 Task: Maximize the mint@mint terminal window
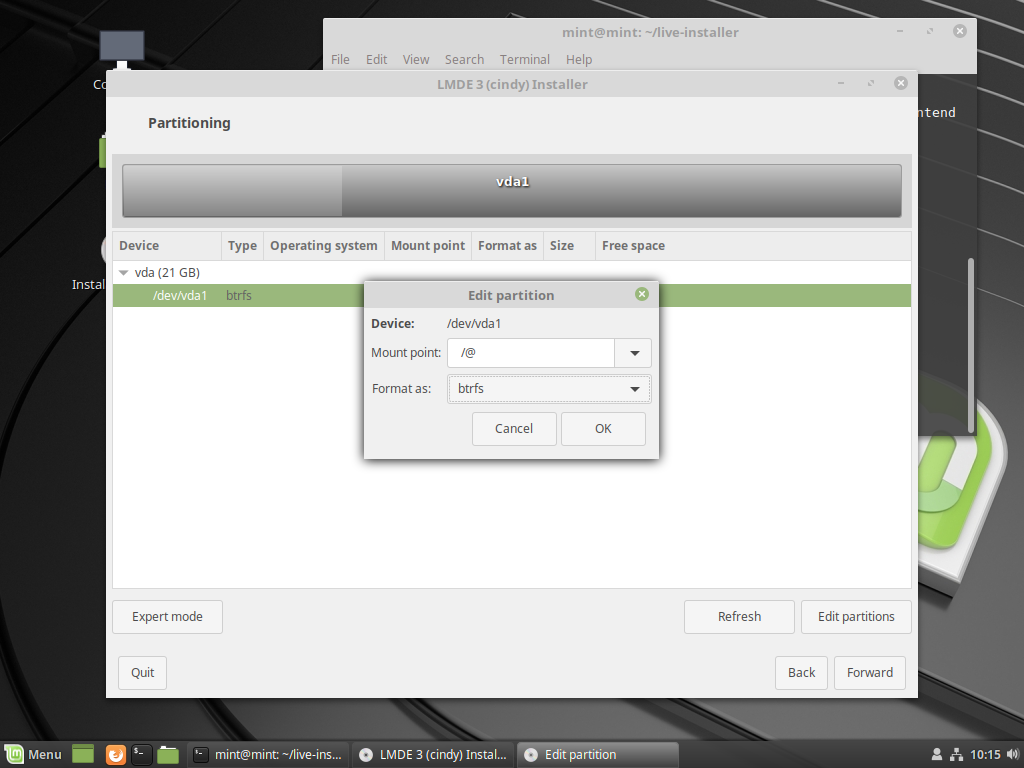[929, 31]
